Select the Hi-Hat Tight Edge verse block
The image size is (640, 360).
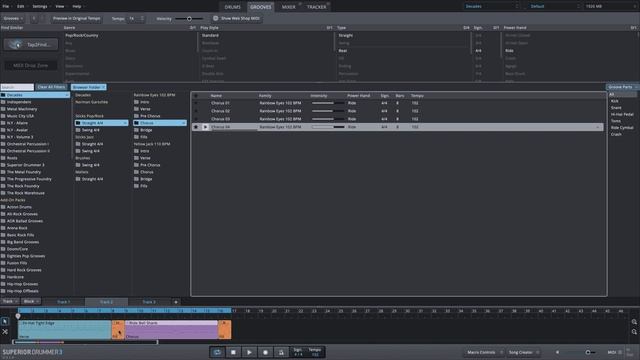(x=64, y=329)
